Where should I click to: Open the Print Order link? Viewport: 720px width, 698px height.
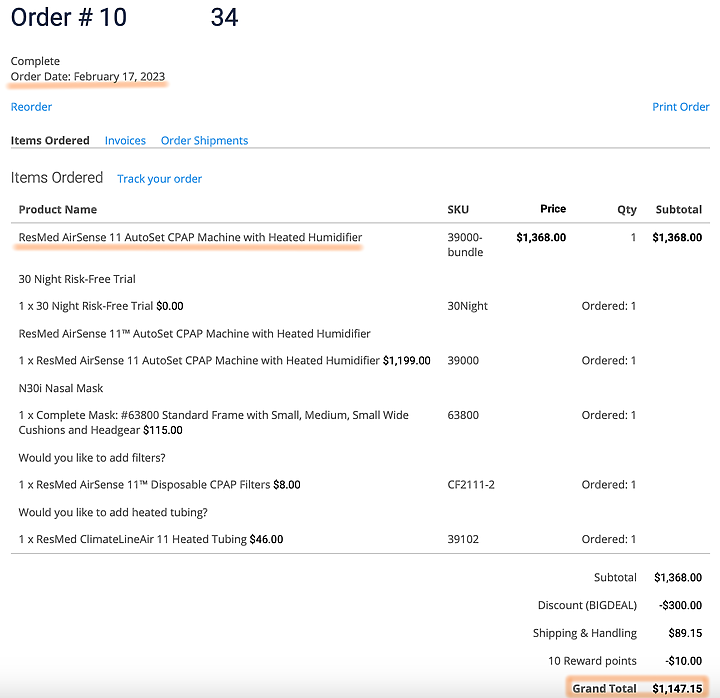coord(681,107)
